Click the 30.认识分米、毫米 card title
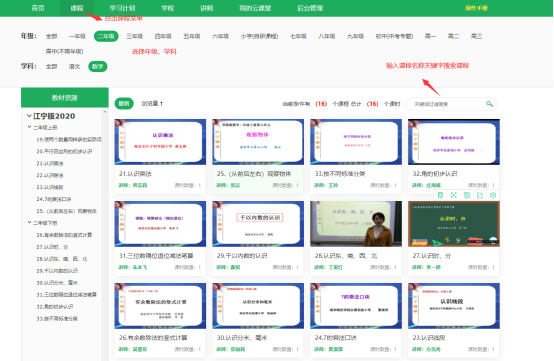Image resolution: width=554 pixels, height=361 pixels. [x=242, y=337]
